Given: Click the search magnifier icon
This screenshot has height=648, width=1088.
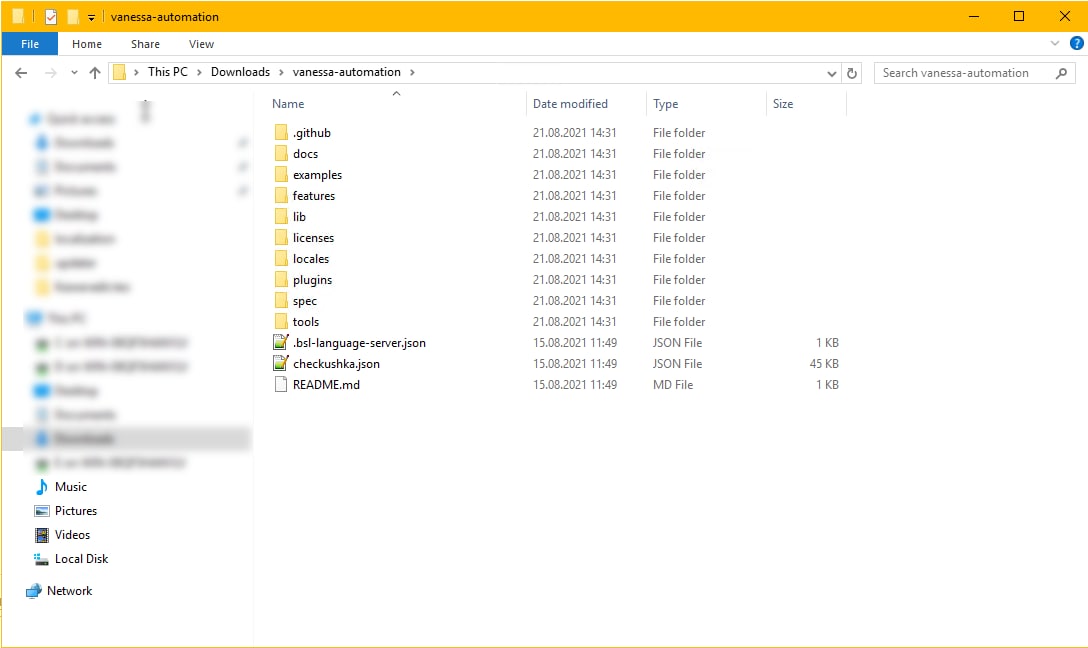Looking at the screenshot, I should (x=1061, y=73).
